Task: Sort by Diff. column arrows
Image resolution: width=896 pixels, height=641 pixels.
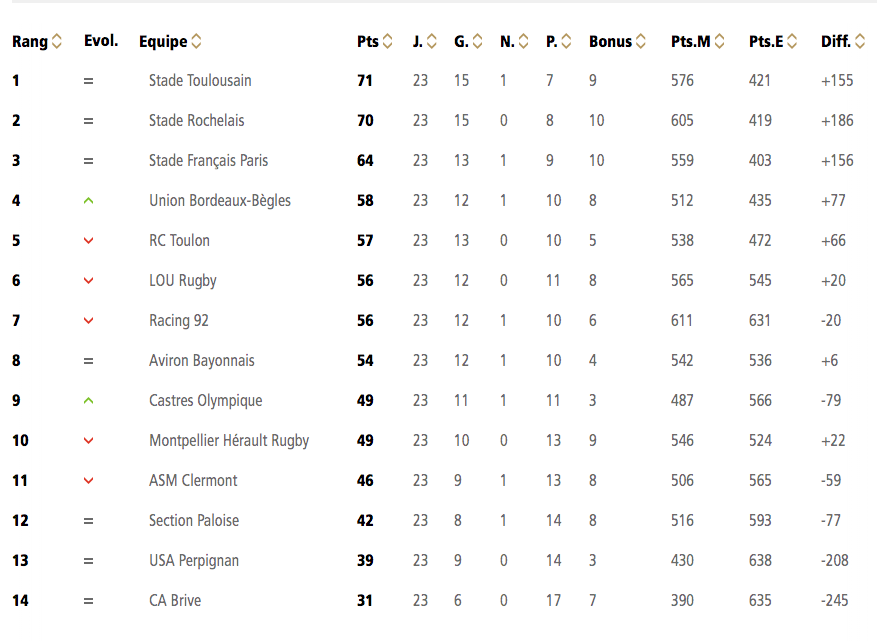Action: point(860,41)
